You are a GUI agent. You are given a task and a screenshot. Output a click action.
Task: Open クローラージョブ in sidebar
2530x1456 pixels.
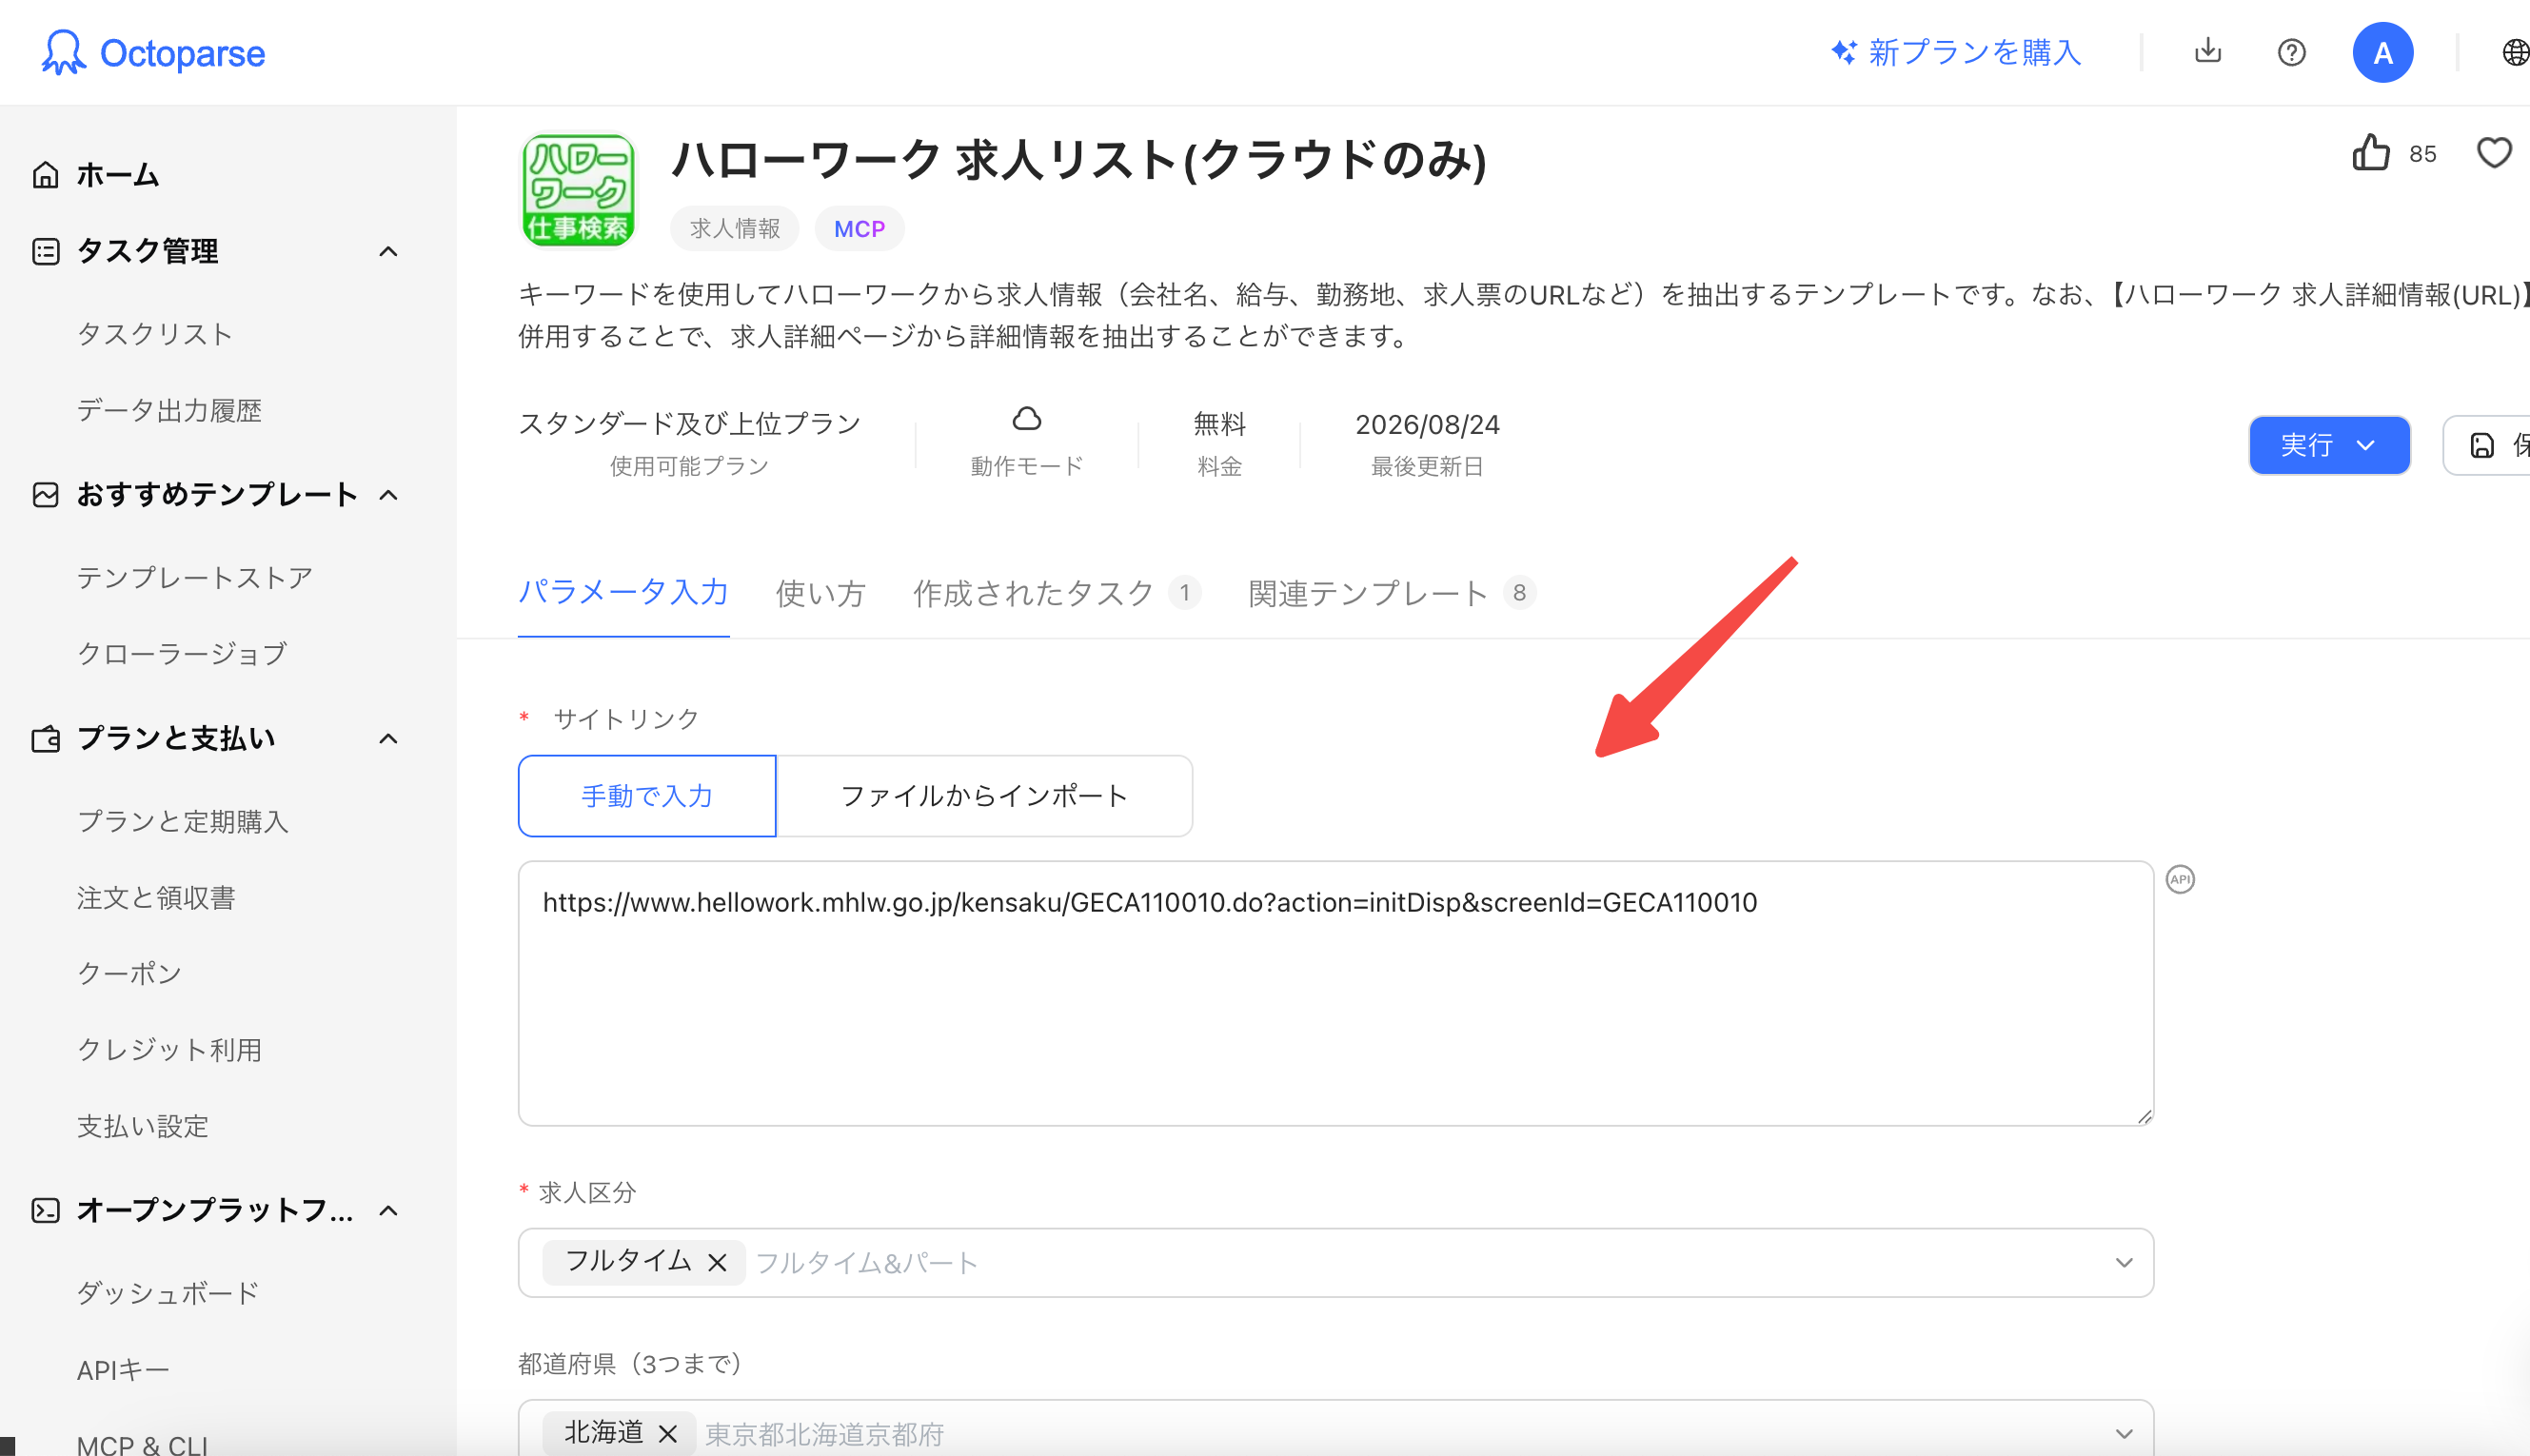tap(182, 654)
